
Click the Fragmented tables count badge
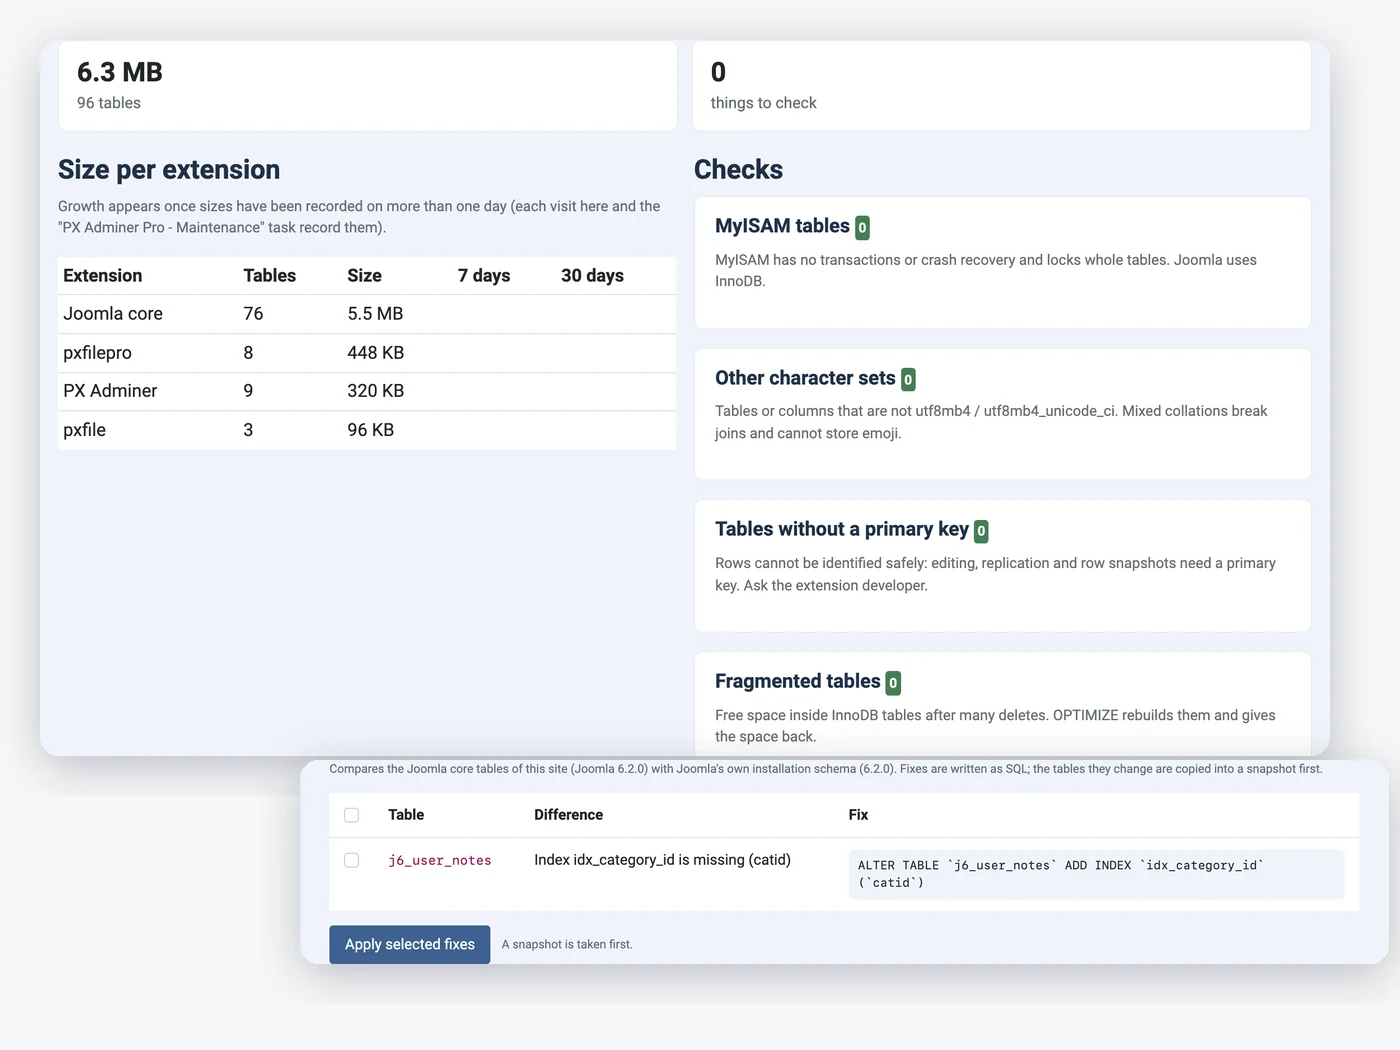(x=893, y=683)
